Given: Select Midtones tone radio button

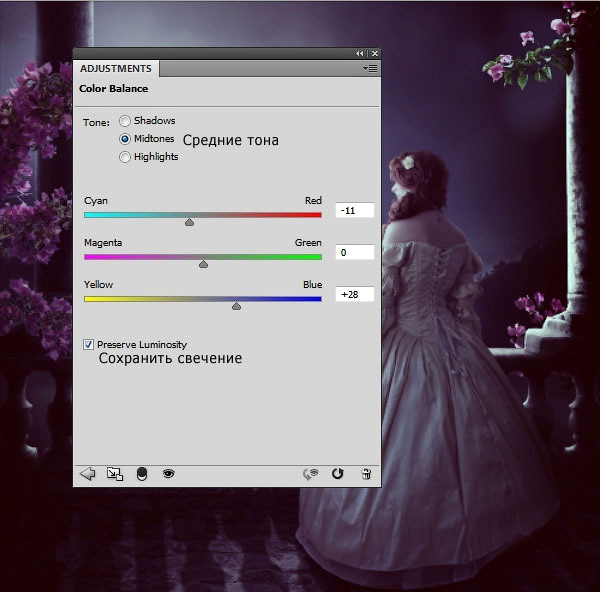Looking at the screenshot, I should tap(125, 139).
